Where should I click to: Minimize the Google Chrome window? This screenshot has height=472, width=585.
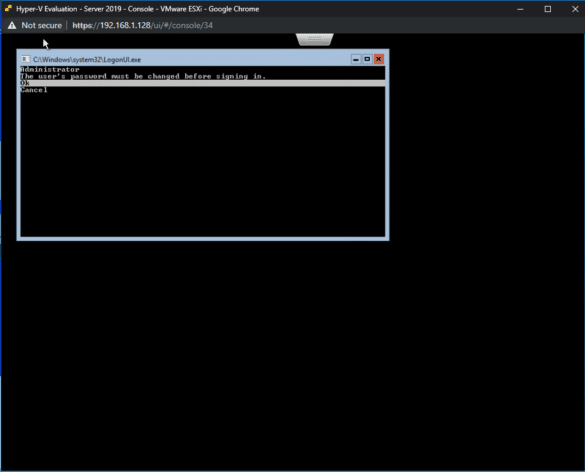(520, 9)
